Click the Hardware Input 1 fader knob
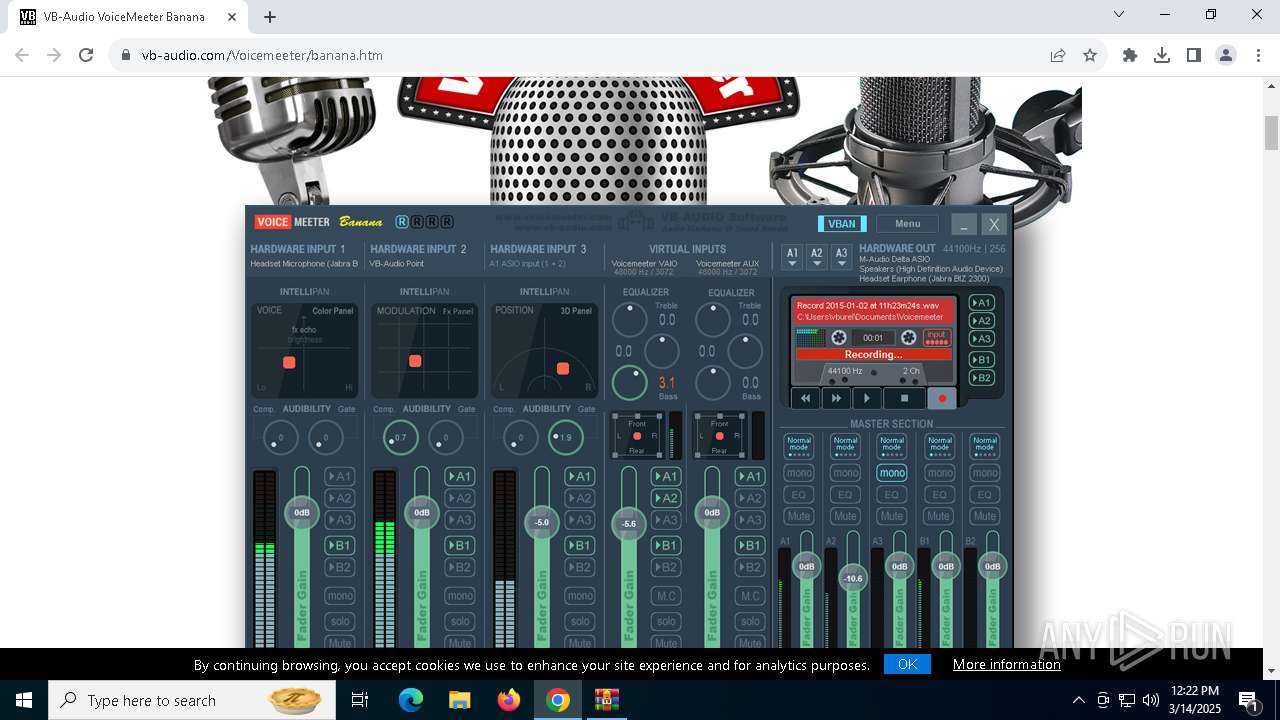The height and width of the screenshot is (720, 1280). click(302, 512)
